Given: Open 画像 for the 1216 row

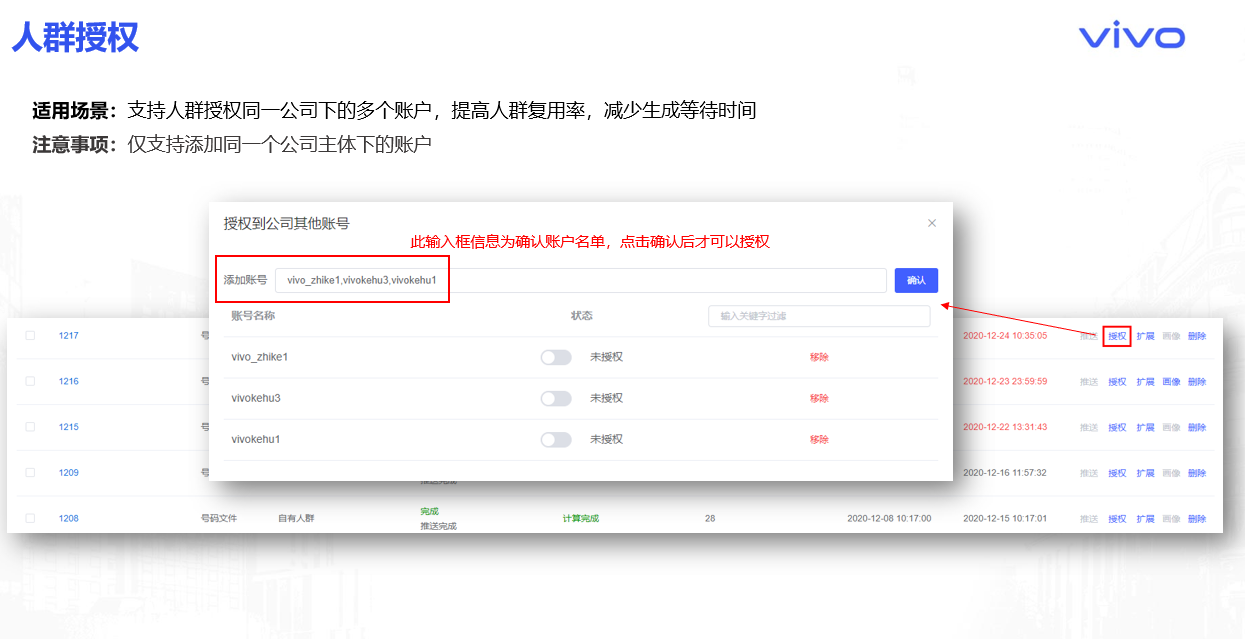Looking at the screenshot, I should point(1171,382).
